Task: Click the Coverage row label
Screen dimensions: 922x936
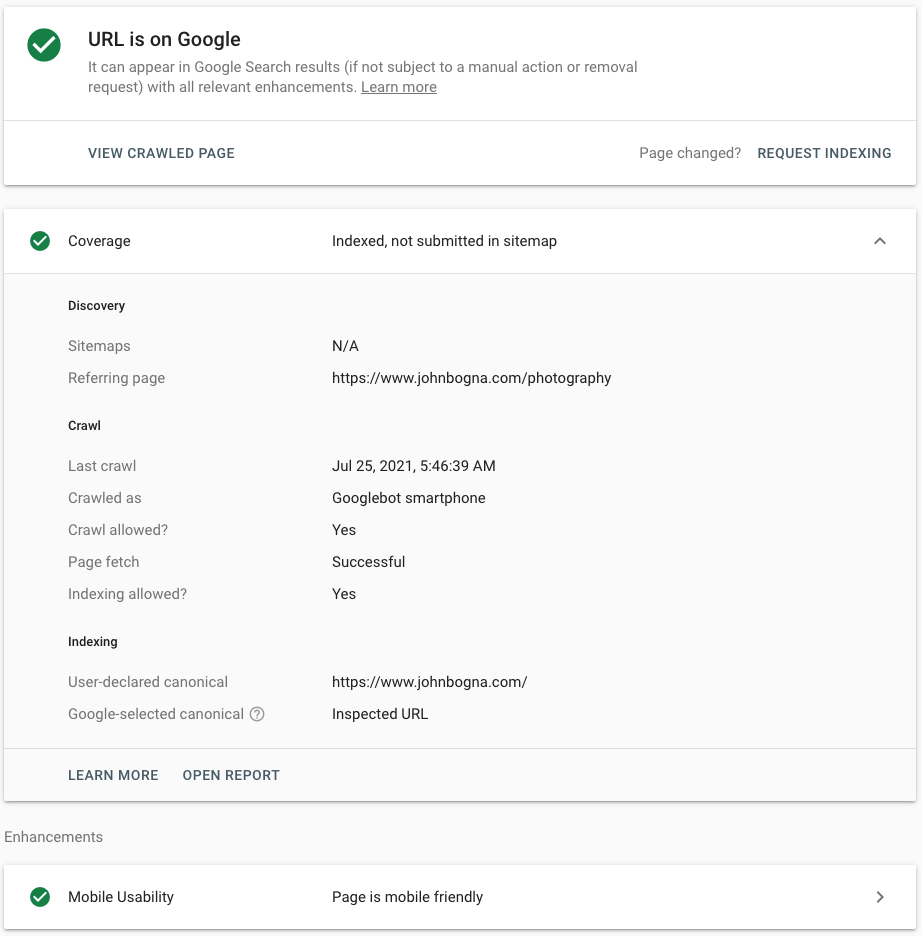Action: click(99, 241)
